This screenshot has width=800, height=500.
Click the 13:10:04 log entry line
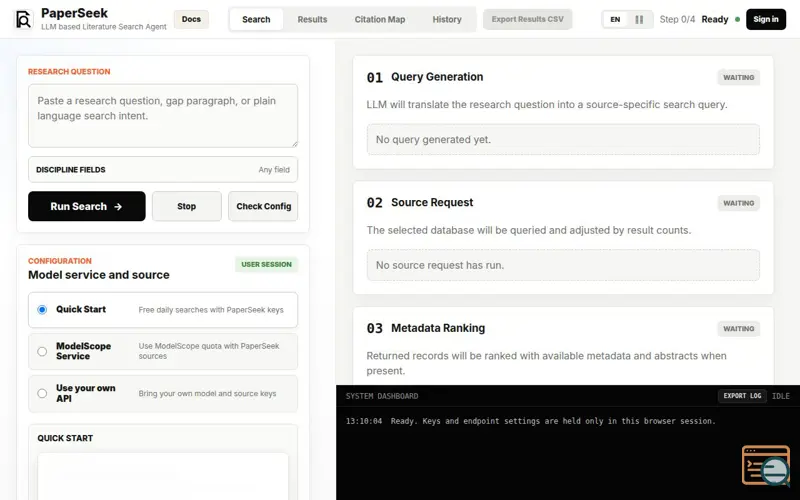pos(531,421)
